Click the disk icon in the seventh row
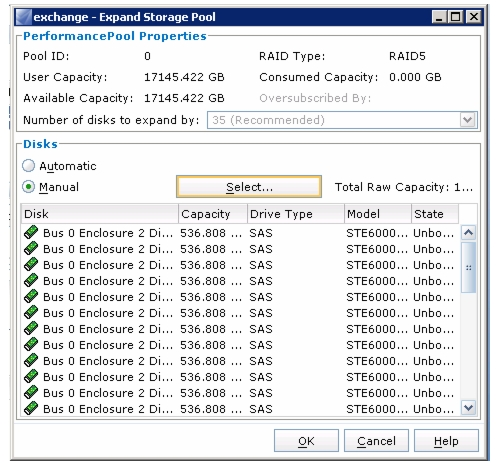Screen dimensions: 499x463 click(x=31, y=328)
